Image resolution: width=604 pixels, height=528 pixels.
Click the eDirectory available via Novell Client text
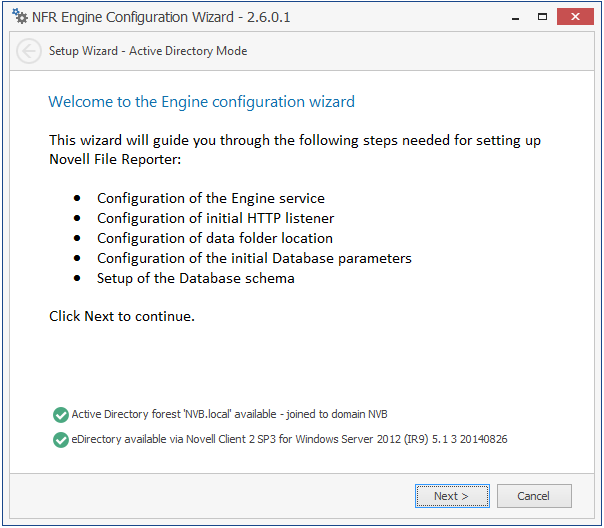click(289, 439)
